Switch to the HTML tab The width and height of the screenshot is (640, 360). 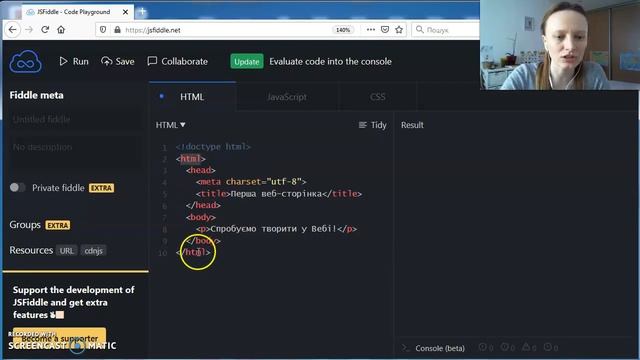[193, 97]
